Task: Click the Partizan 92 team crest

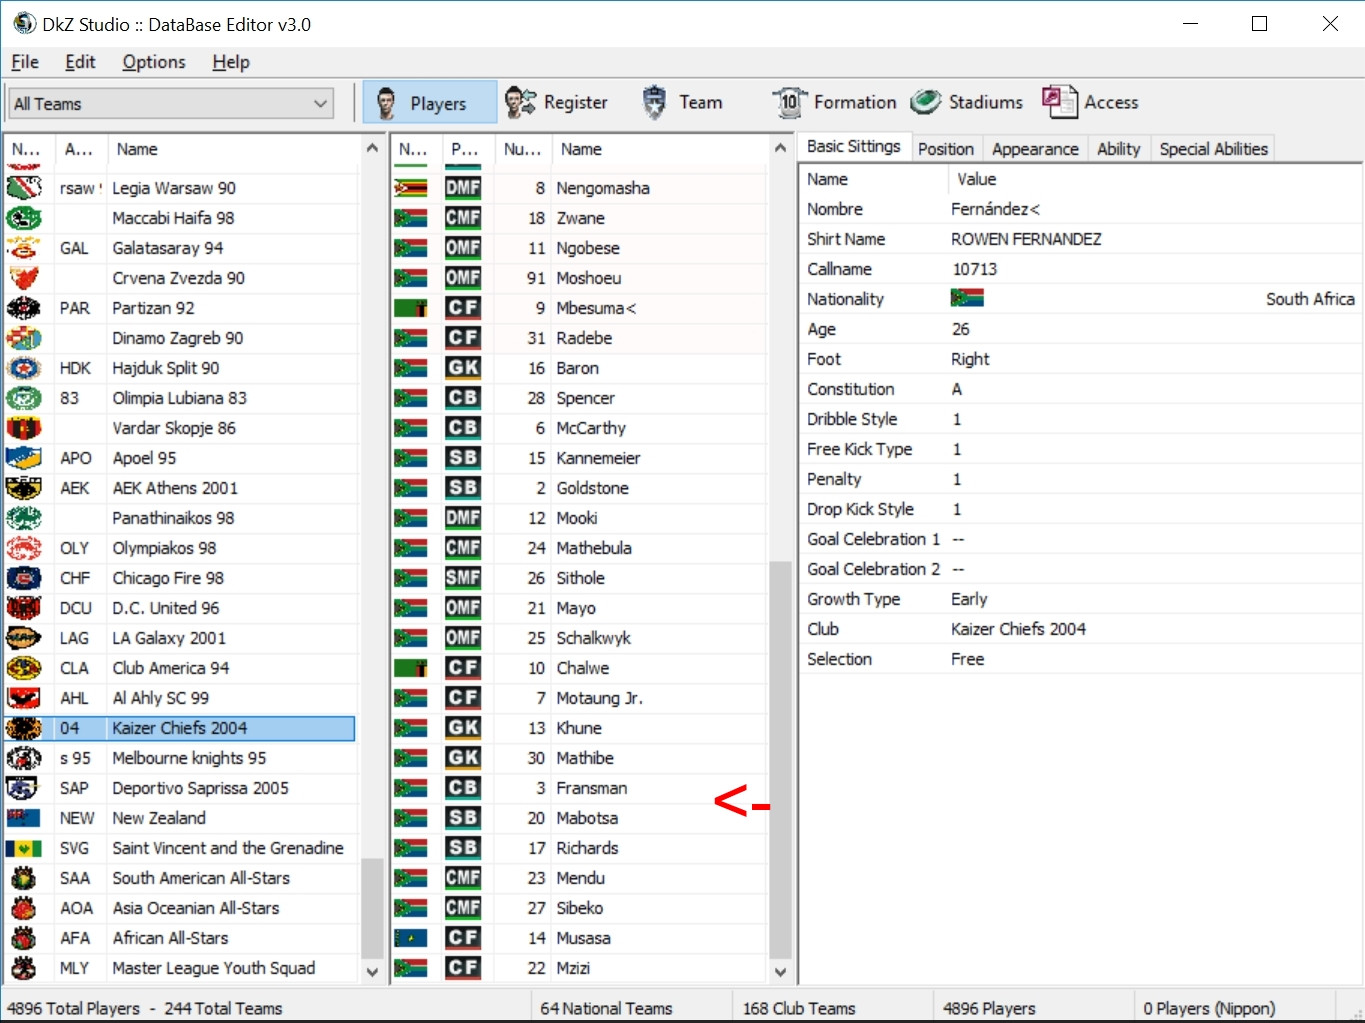Action: click(x=24, y=308)
